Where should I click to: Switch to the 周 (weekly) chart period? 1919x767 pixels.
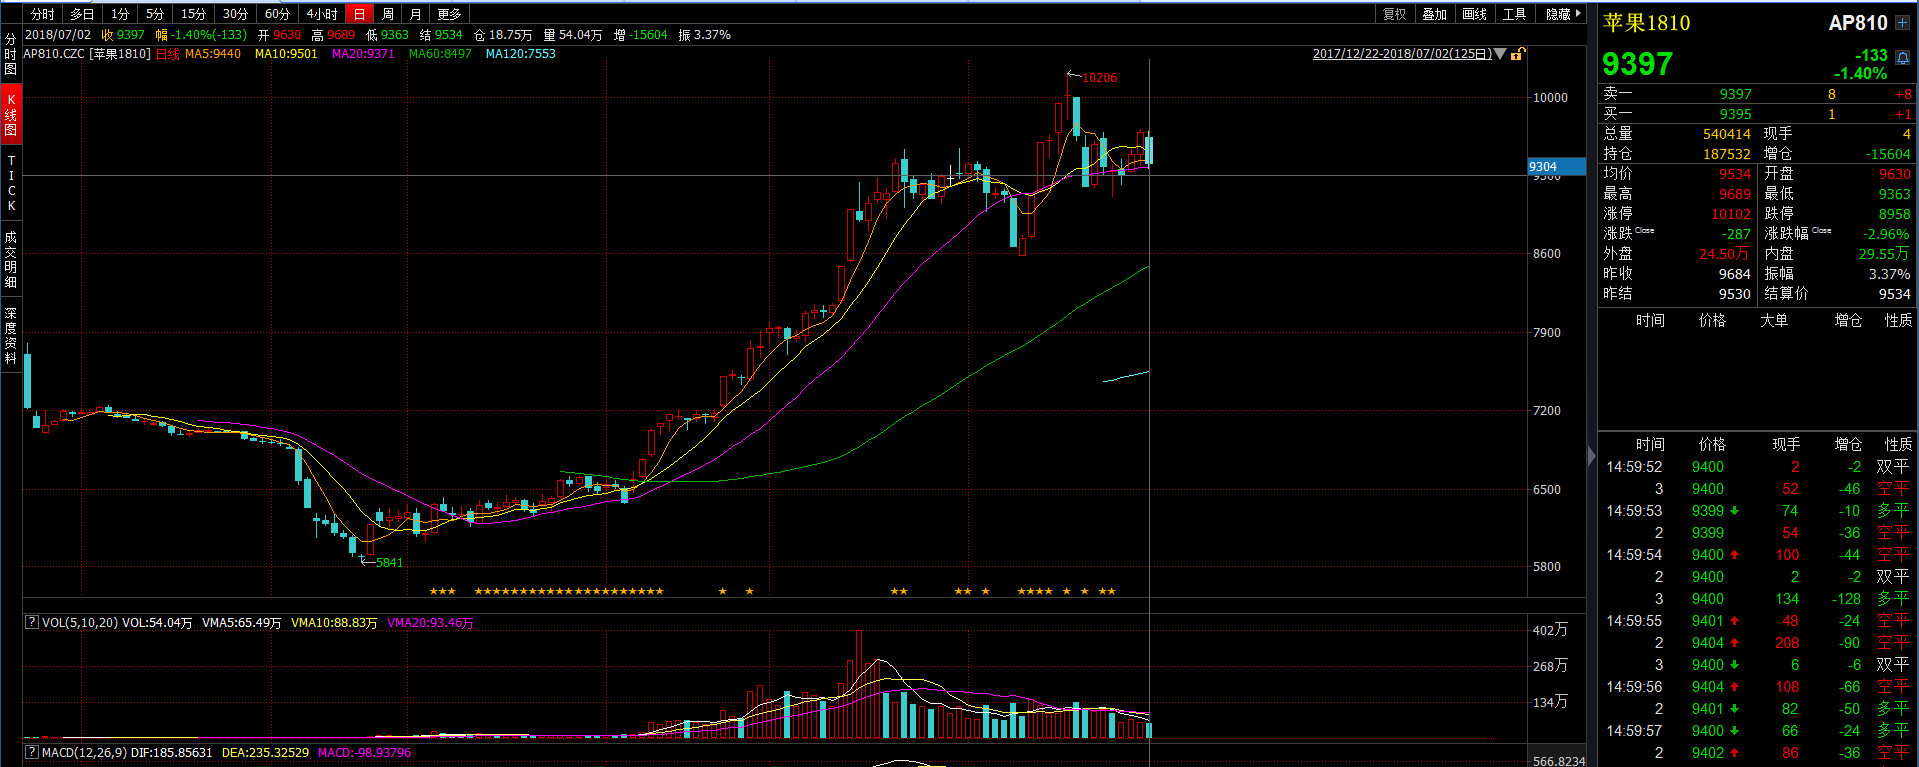pyautogui.click(x=388, y=14)
